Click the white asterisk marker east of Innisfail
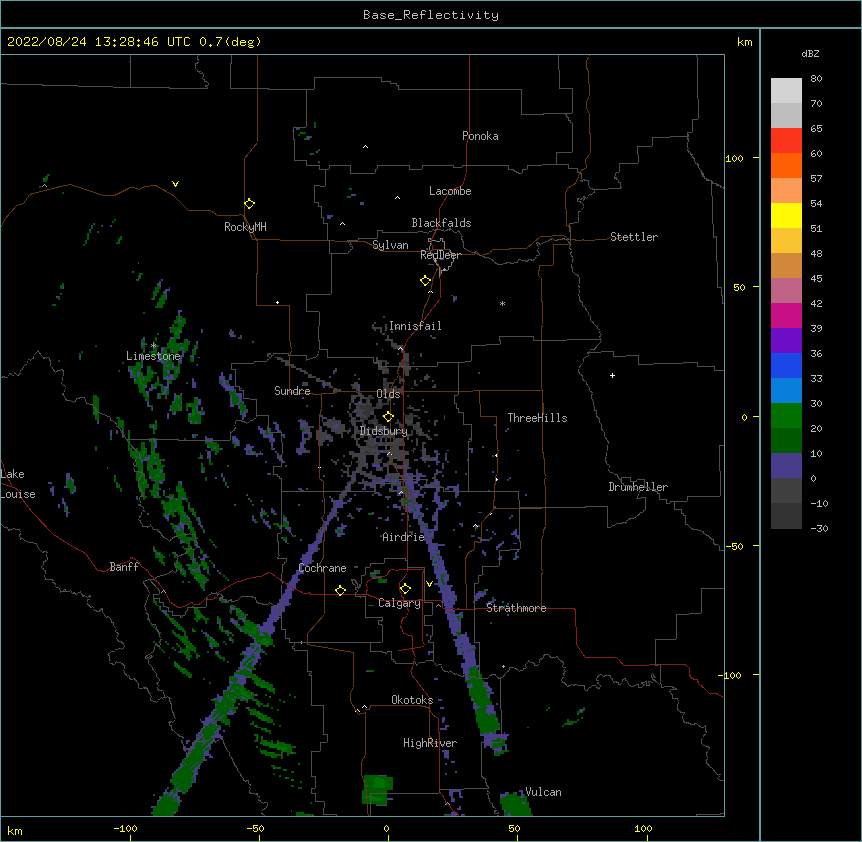 [x=502, y=303]
